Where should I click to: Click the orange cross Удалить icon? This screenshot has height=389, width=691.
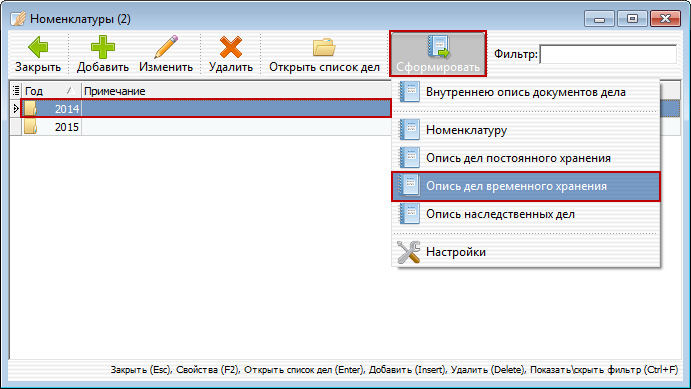pos(231,47)
